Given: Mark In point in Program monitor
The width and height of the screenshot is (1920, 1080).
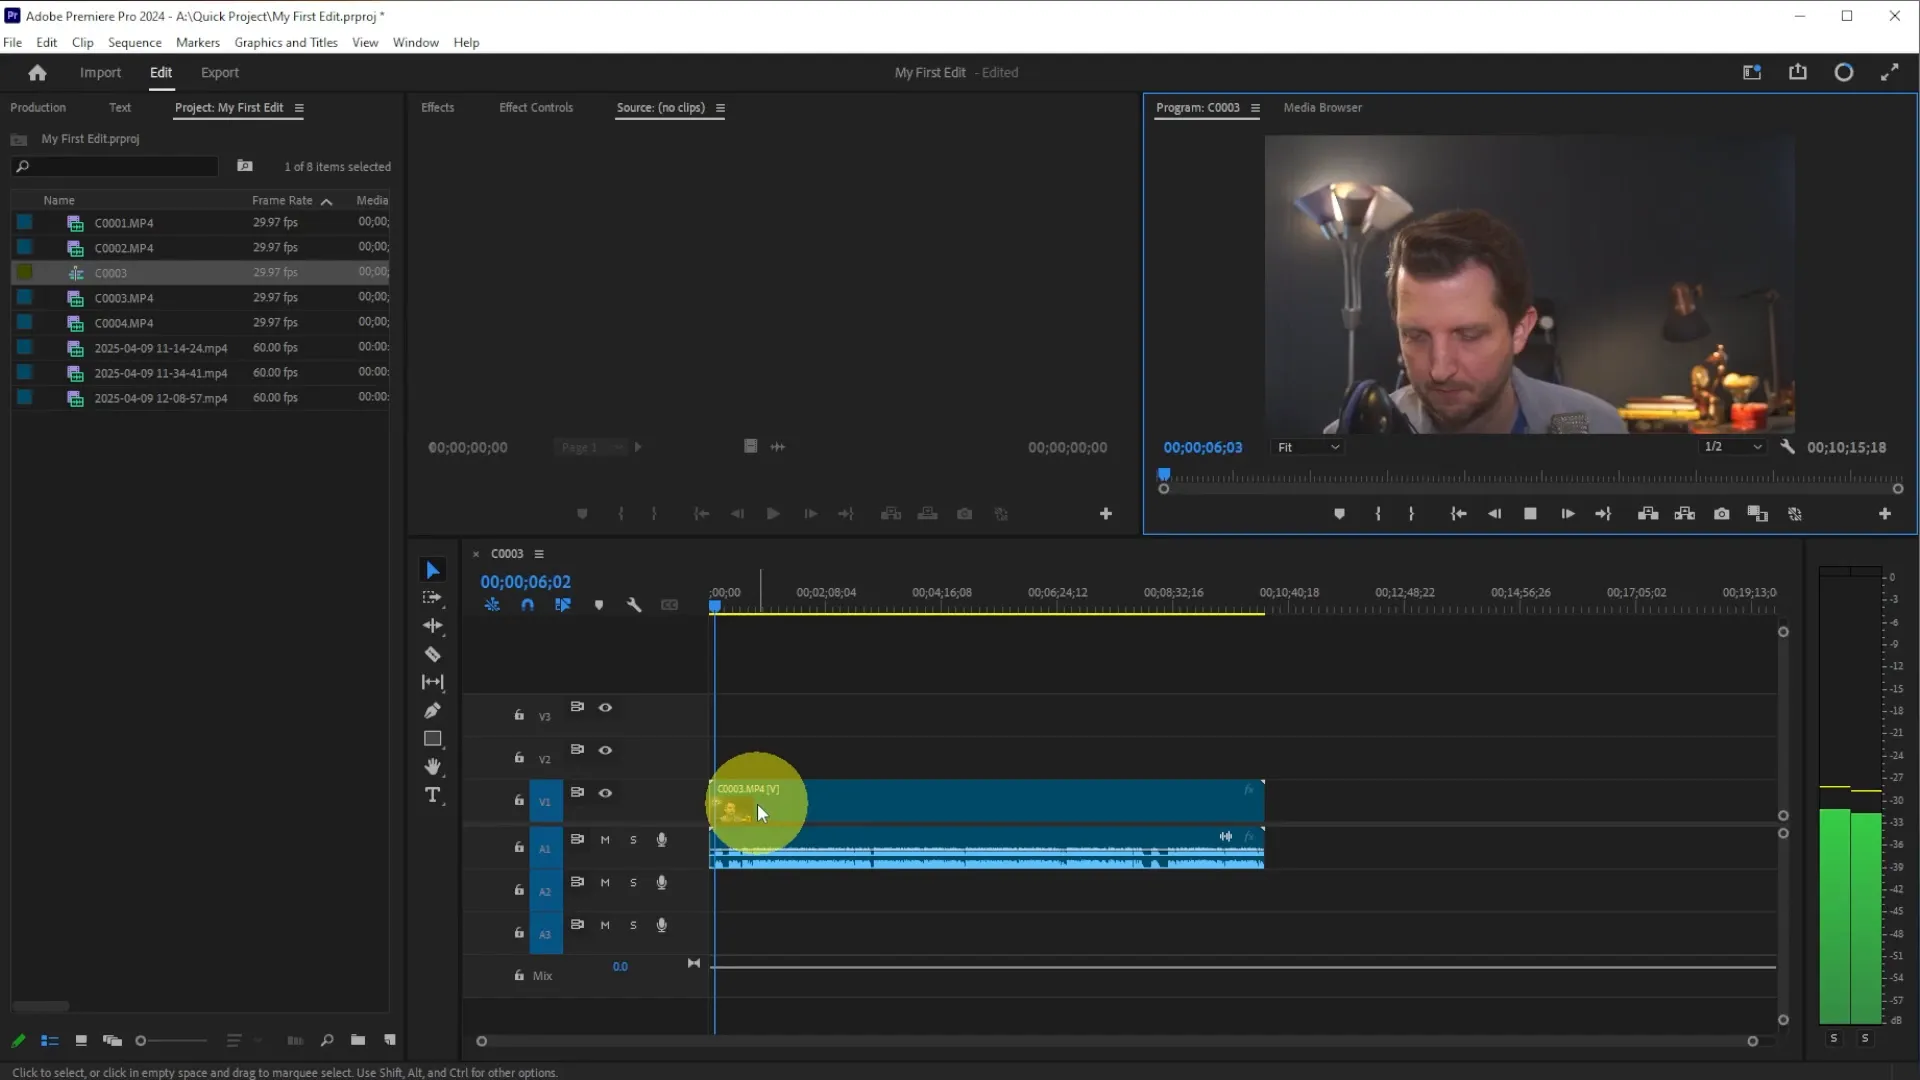Looking at the screenshot, I should [x=1378, y=514].
